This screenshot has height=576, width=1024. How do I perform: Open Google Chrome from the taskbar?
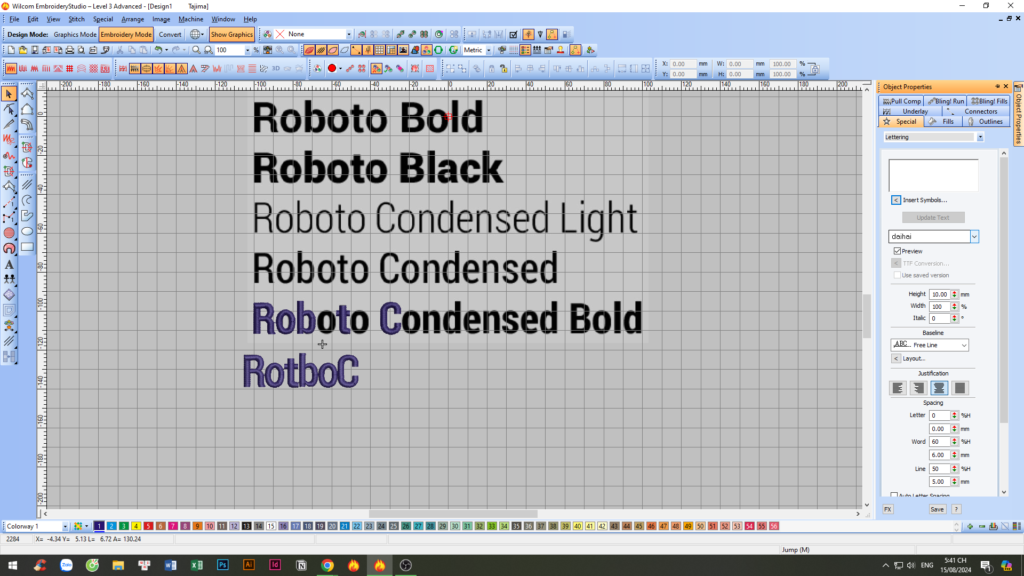327,565
